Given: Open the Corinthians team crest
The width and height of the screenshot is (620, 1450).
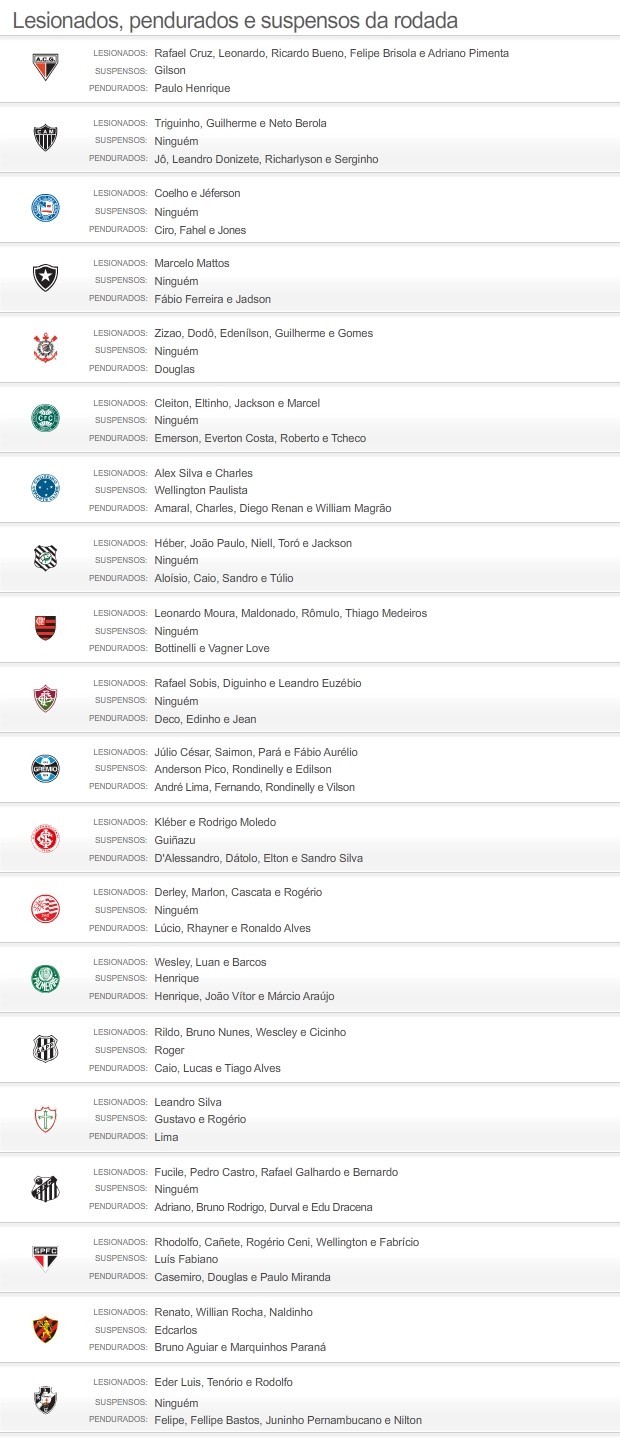Looking at the screenshot, I should (x=45, y=348).
